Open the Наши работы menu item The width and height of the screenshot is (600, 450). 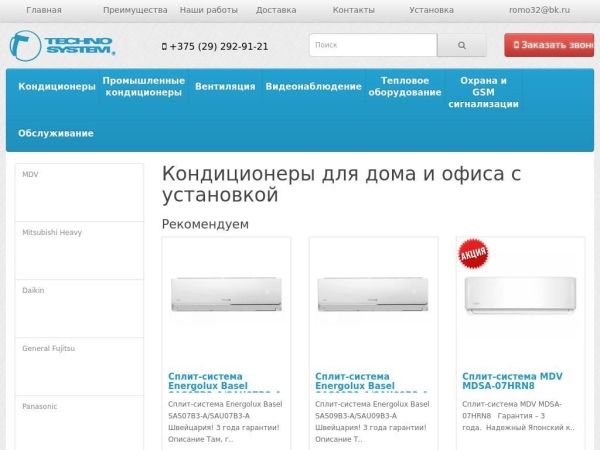pyautogui.click(x=209, y=10)
